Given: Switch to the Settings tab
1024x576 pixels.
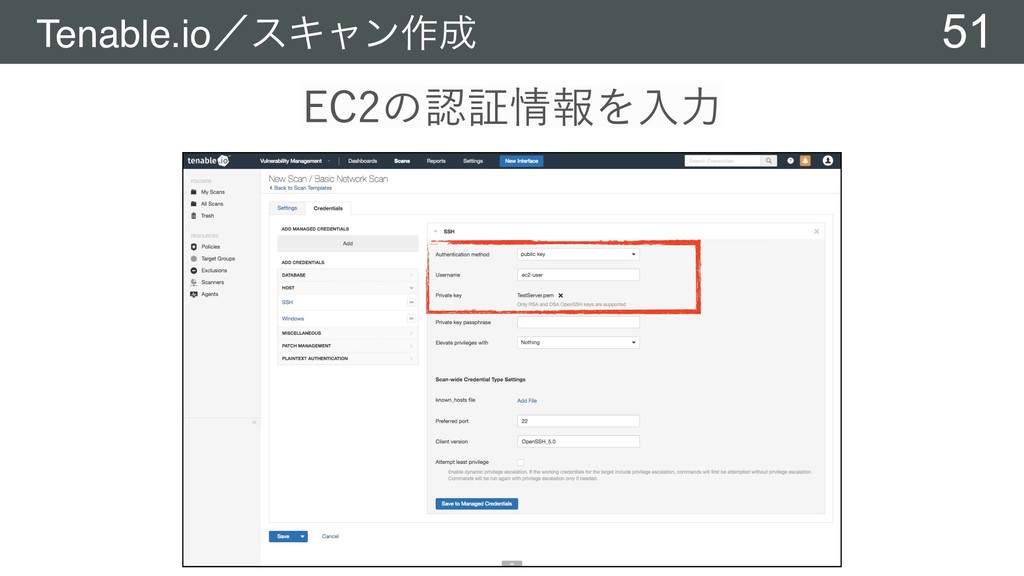Looking at the screenshot, I should (x=287, y=208).
